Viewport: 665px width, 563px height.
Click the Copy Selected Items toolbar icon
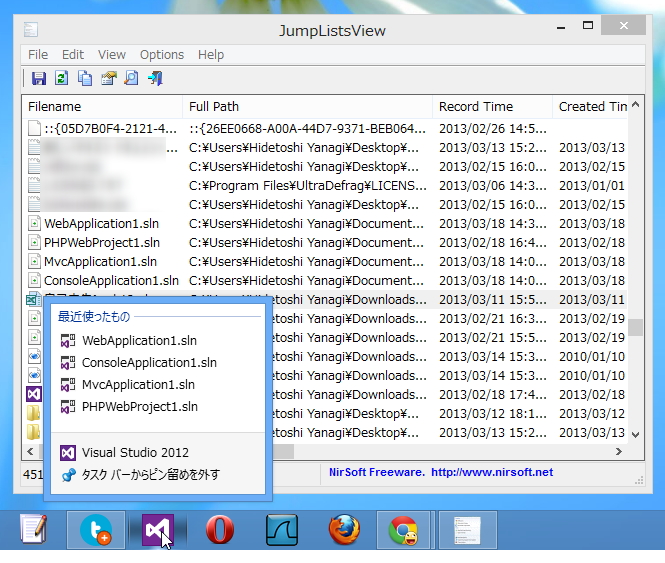coord(85,78)
